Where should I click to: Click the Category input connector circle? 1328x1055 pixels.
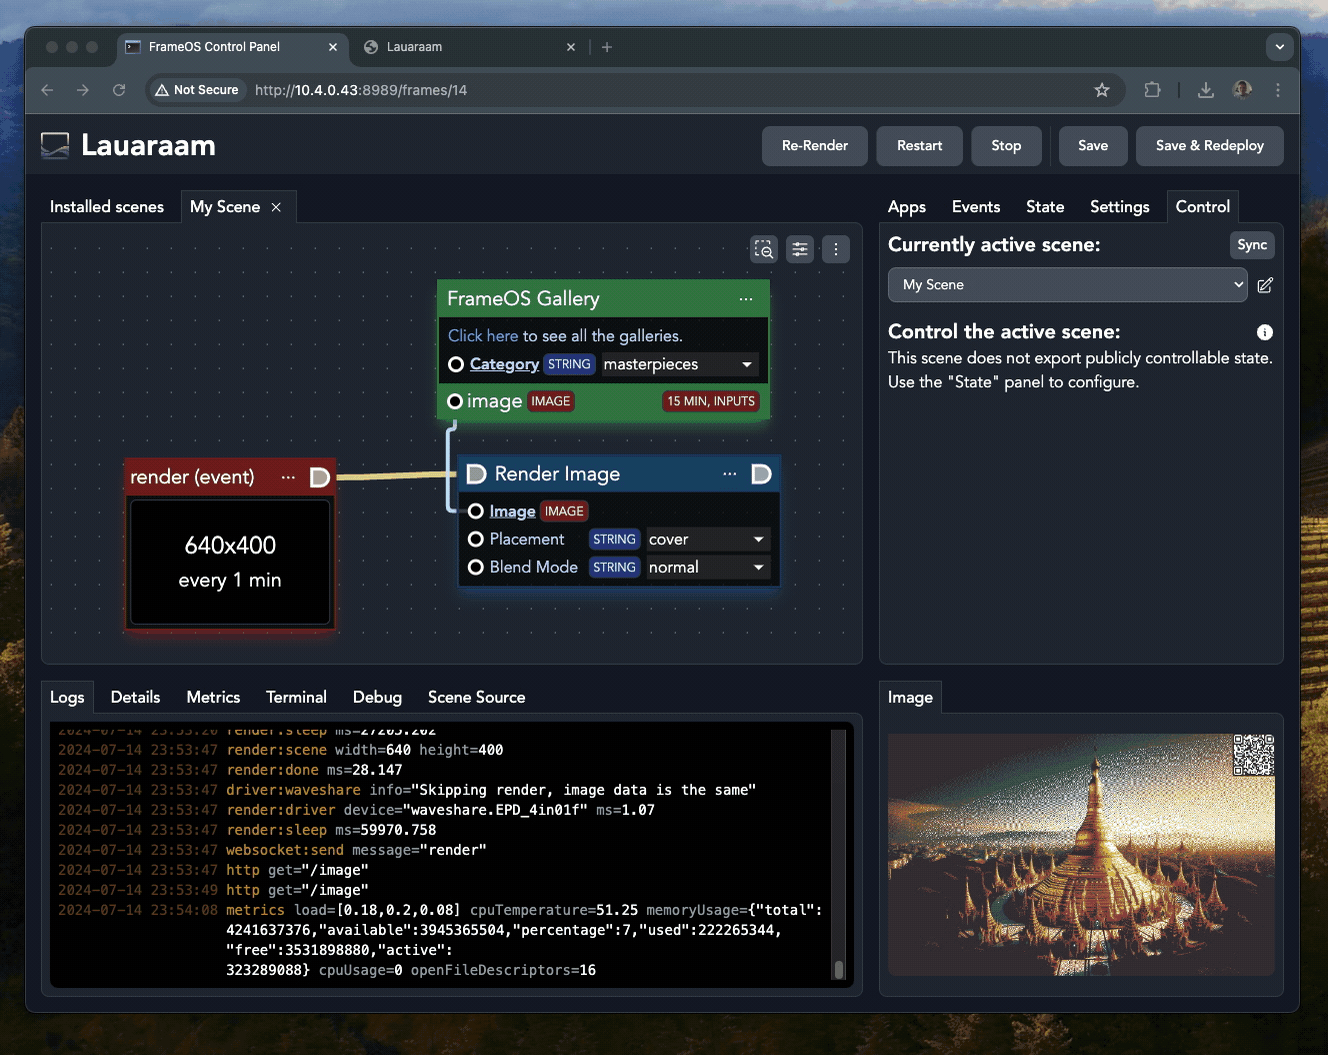tap(456, 364)
